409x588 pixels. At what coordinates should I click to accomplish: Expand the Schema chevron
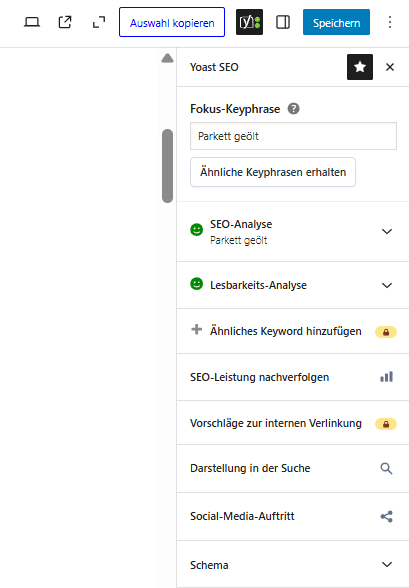(387, 564)
